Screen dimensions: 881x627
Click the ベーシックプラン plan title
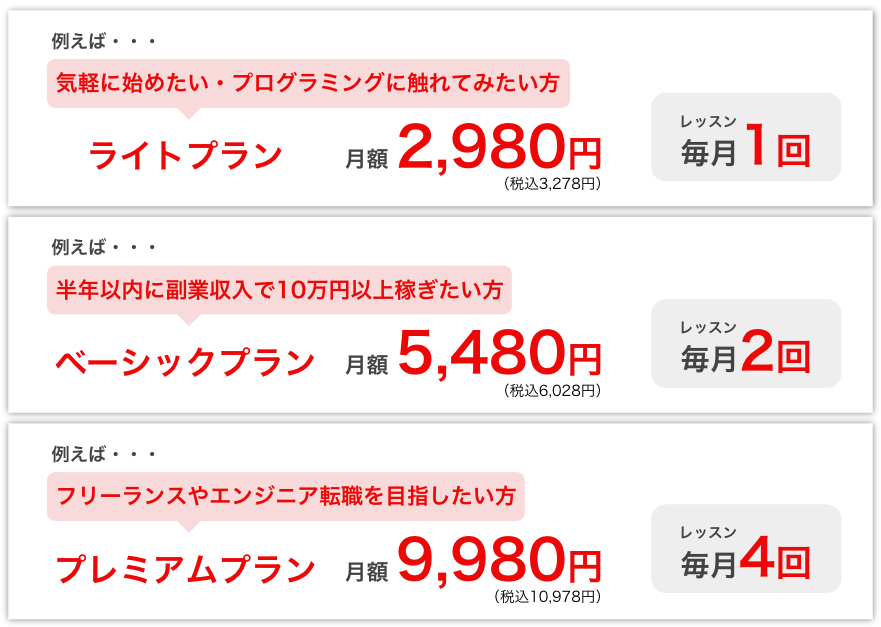(x=185, y=362)
